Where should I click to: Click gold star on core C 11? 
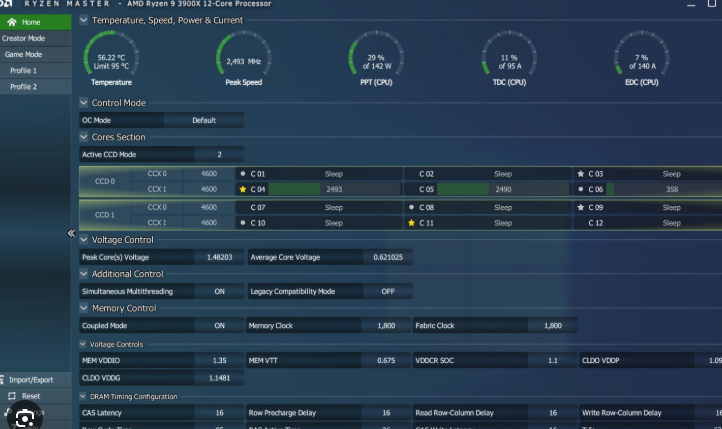point(411,223)
